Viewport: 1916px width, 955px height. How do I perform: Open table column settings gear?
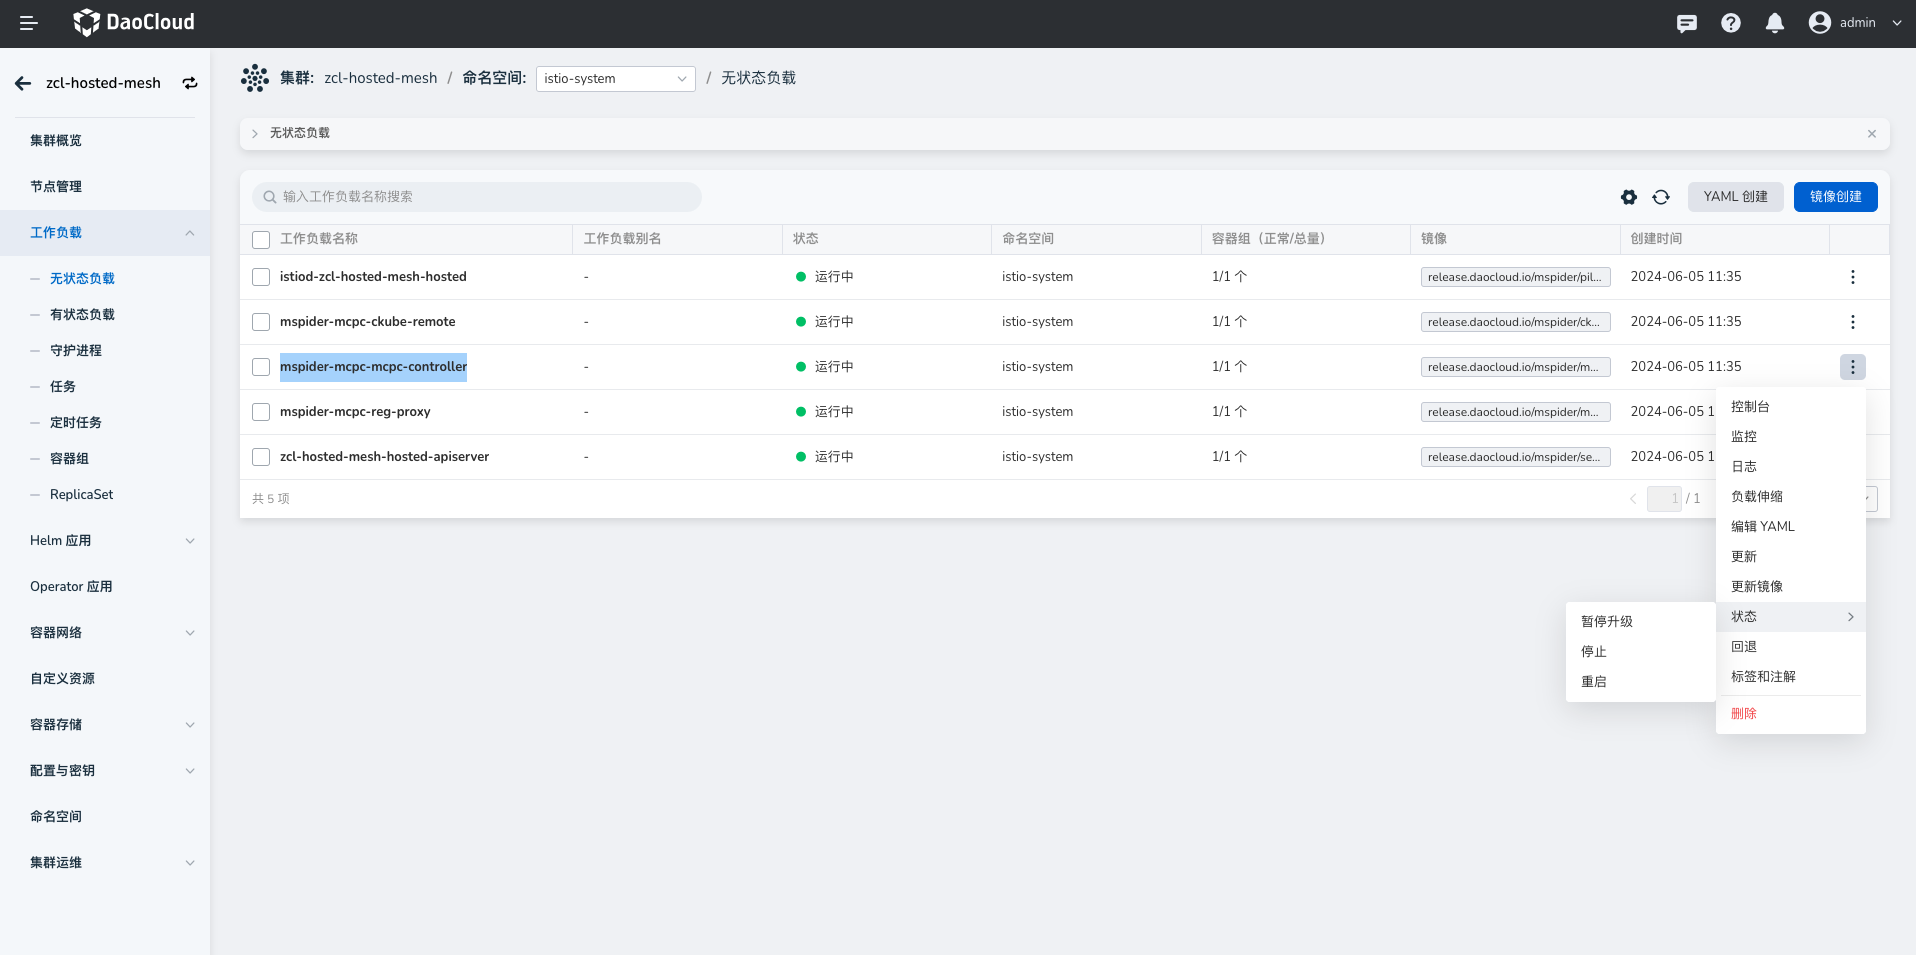coord(1629,197)
